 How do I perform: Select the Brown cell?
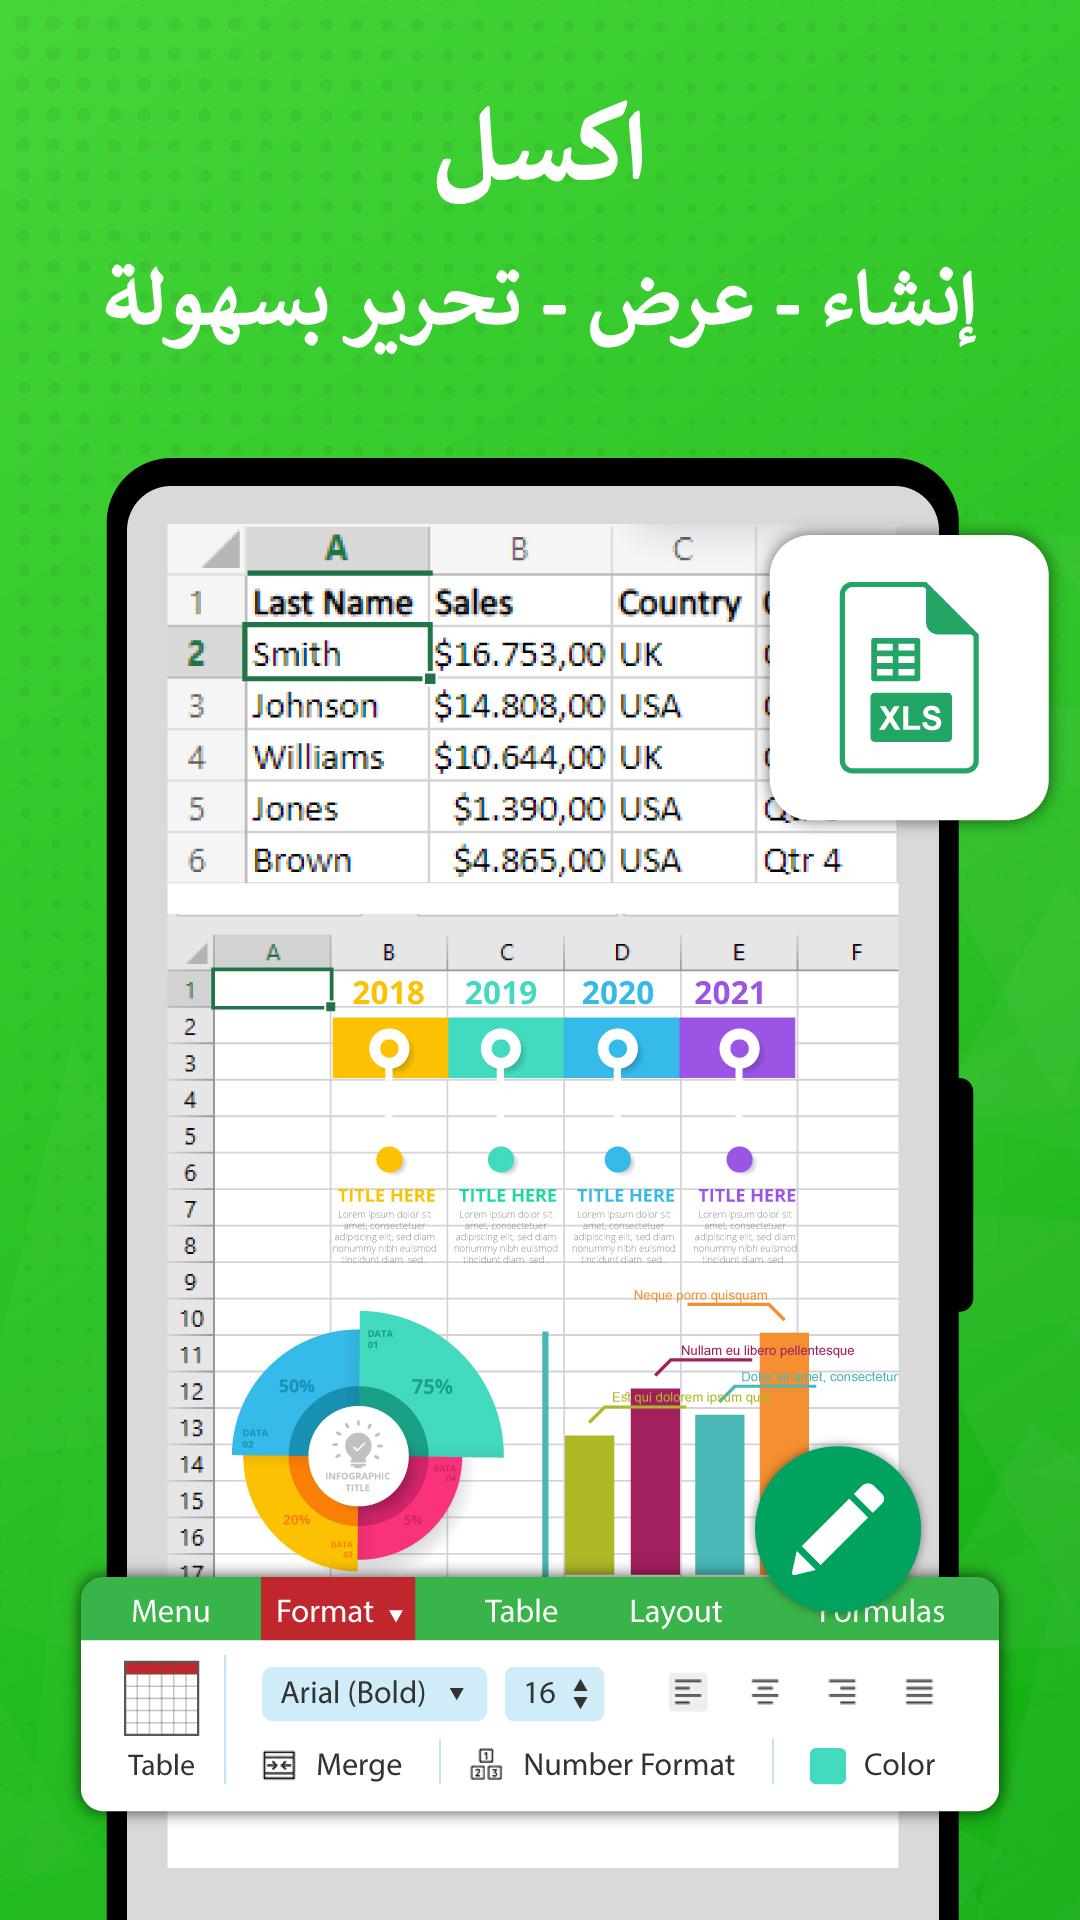point(337,860)
